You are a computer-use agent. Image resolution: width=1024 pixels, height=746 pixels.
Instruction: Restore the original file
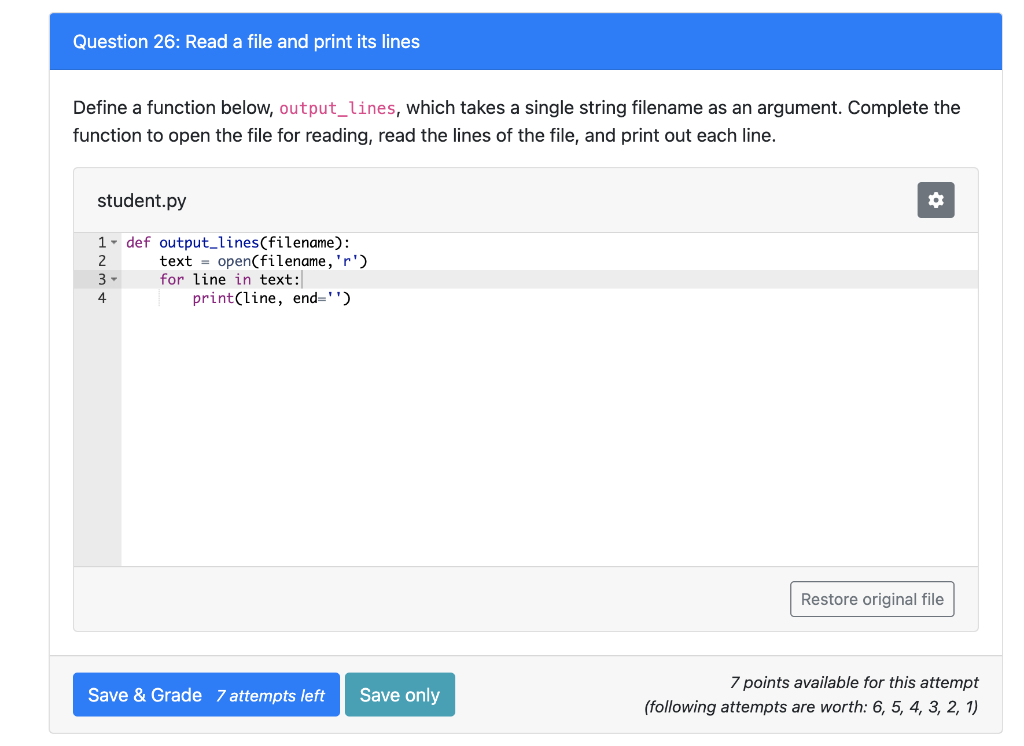point(872,599)
